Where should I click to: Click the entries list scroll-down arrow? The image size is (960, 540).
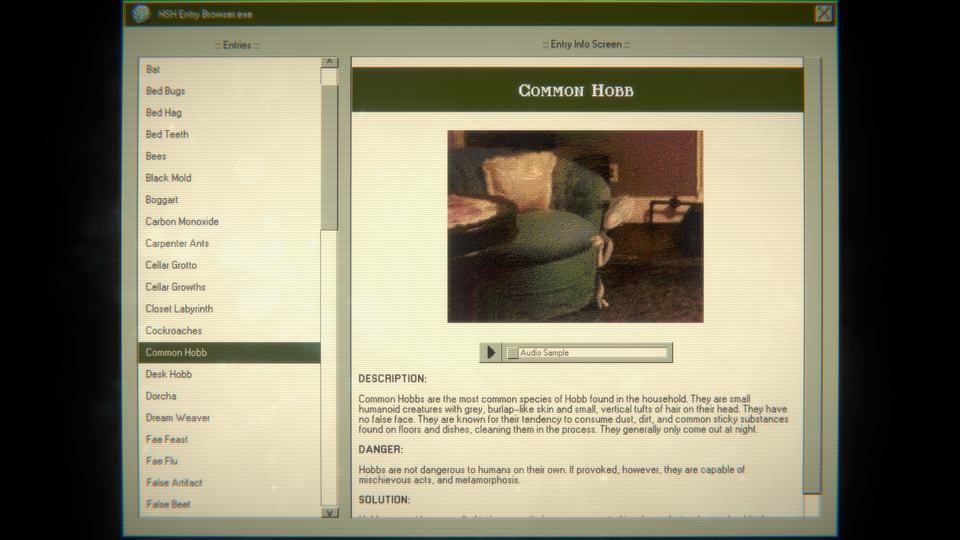(329, 512)
